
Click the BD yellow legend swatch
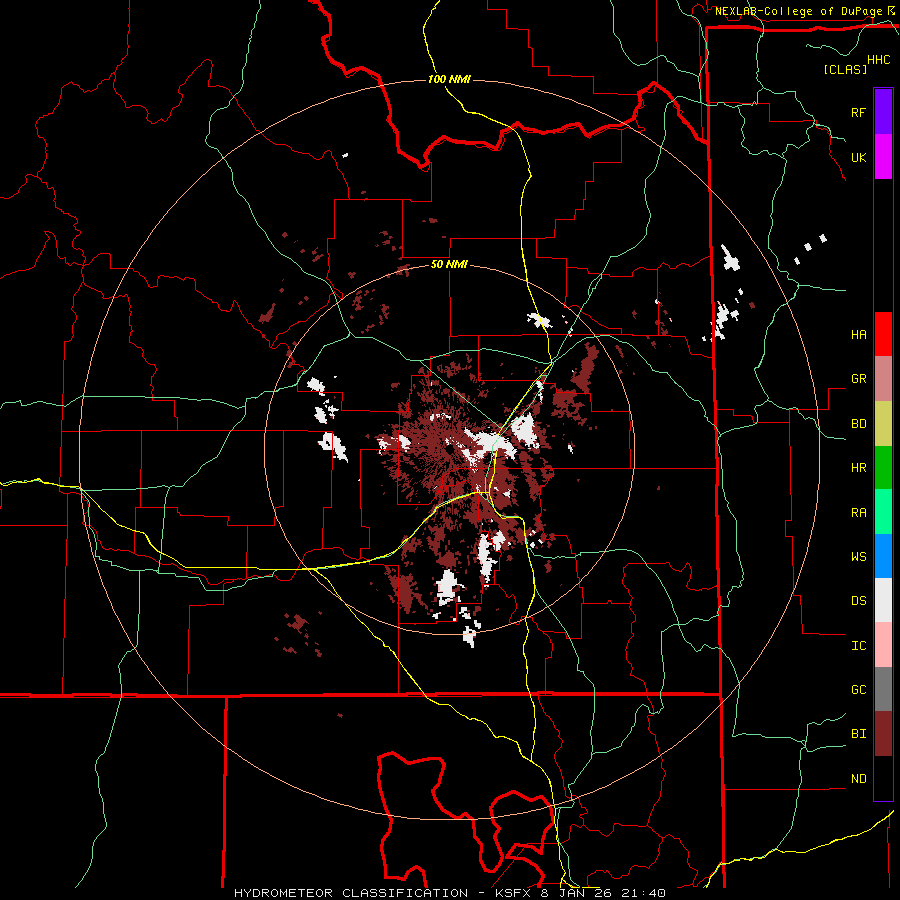pyautogui.click(x=883, y=424)
